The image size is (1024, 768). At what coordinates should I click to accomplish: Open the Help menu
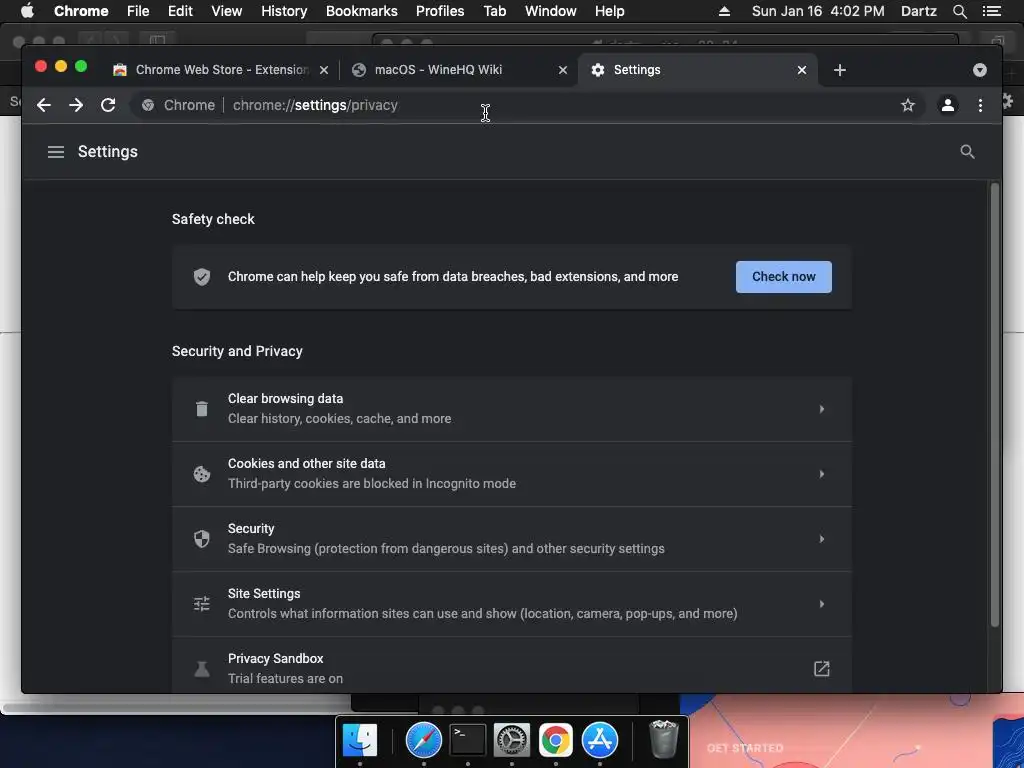(609, 11)
